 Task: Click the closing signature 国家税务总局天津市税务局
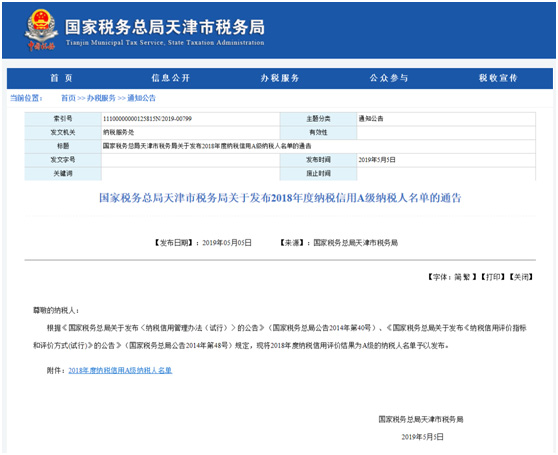[421, 419]
